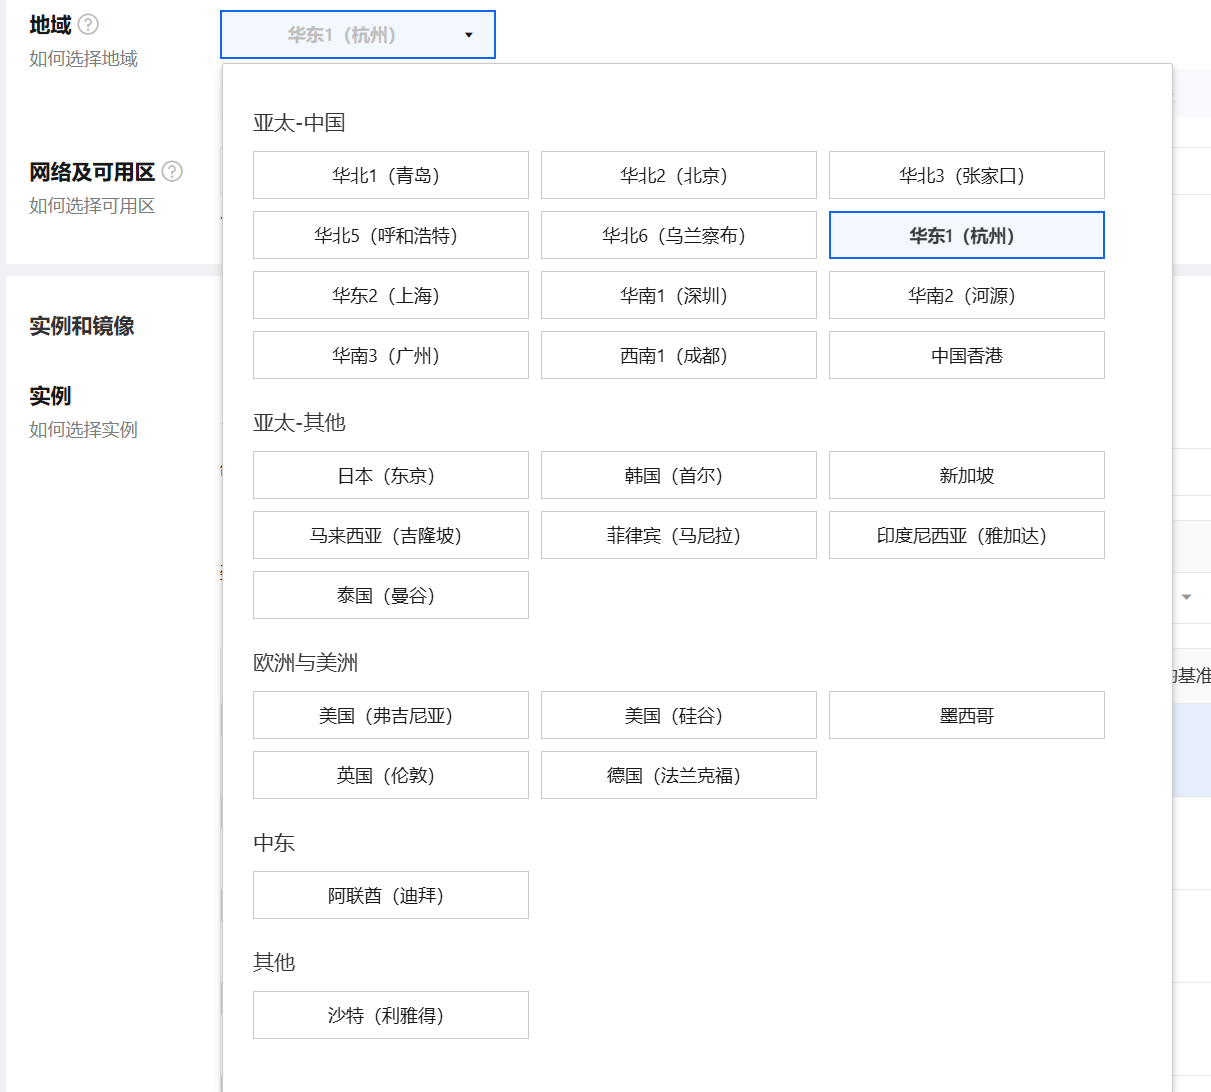Open the 华东1（杭州）region dropdown
This screenshot has height=1092, width=1211.
coord(357,35)
